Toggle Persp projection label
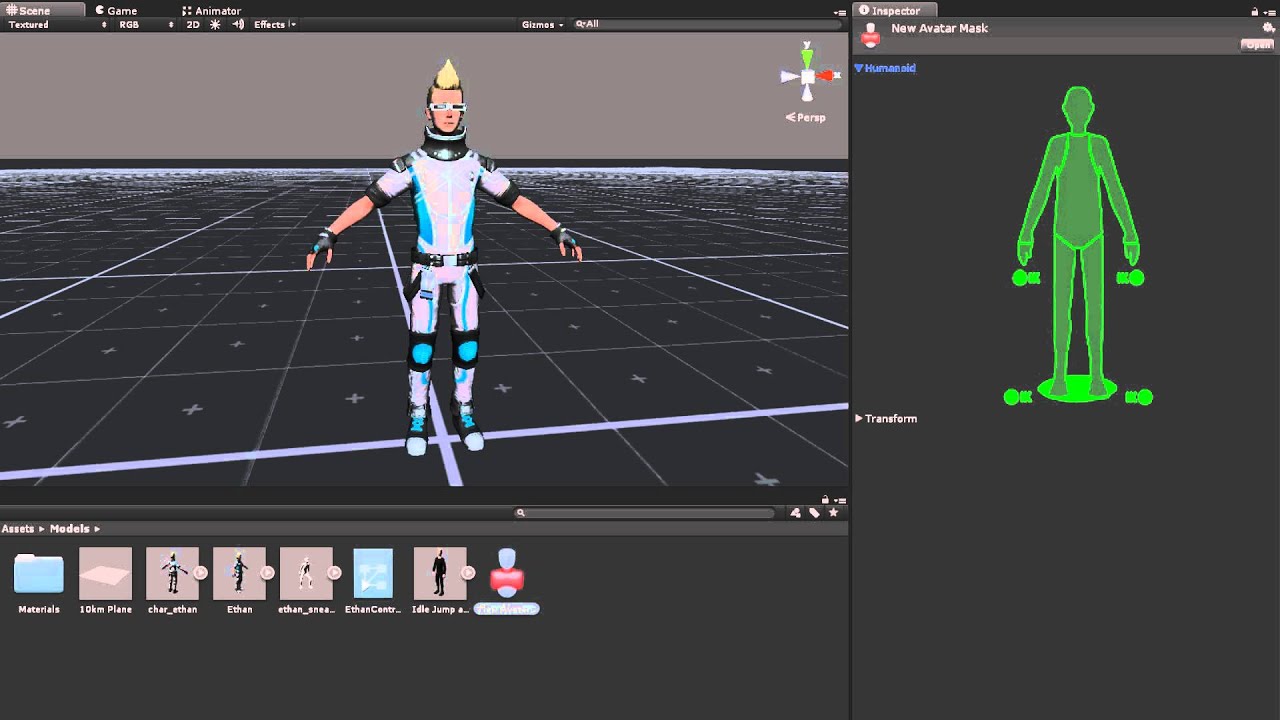The image size is (1280, 720). (806, 117)
